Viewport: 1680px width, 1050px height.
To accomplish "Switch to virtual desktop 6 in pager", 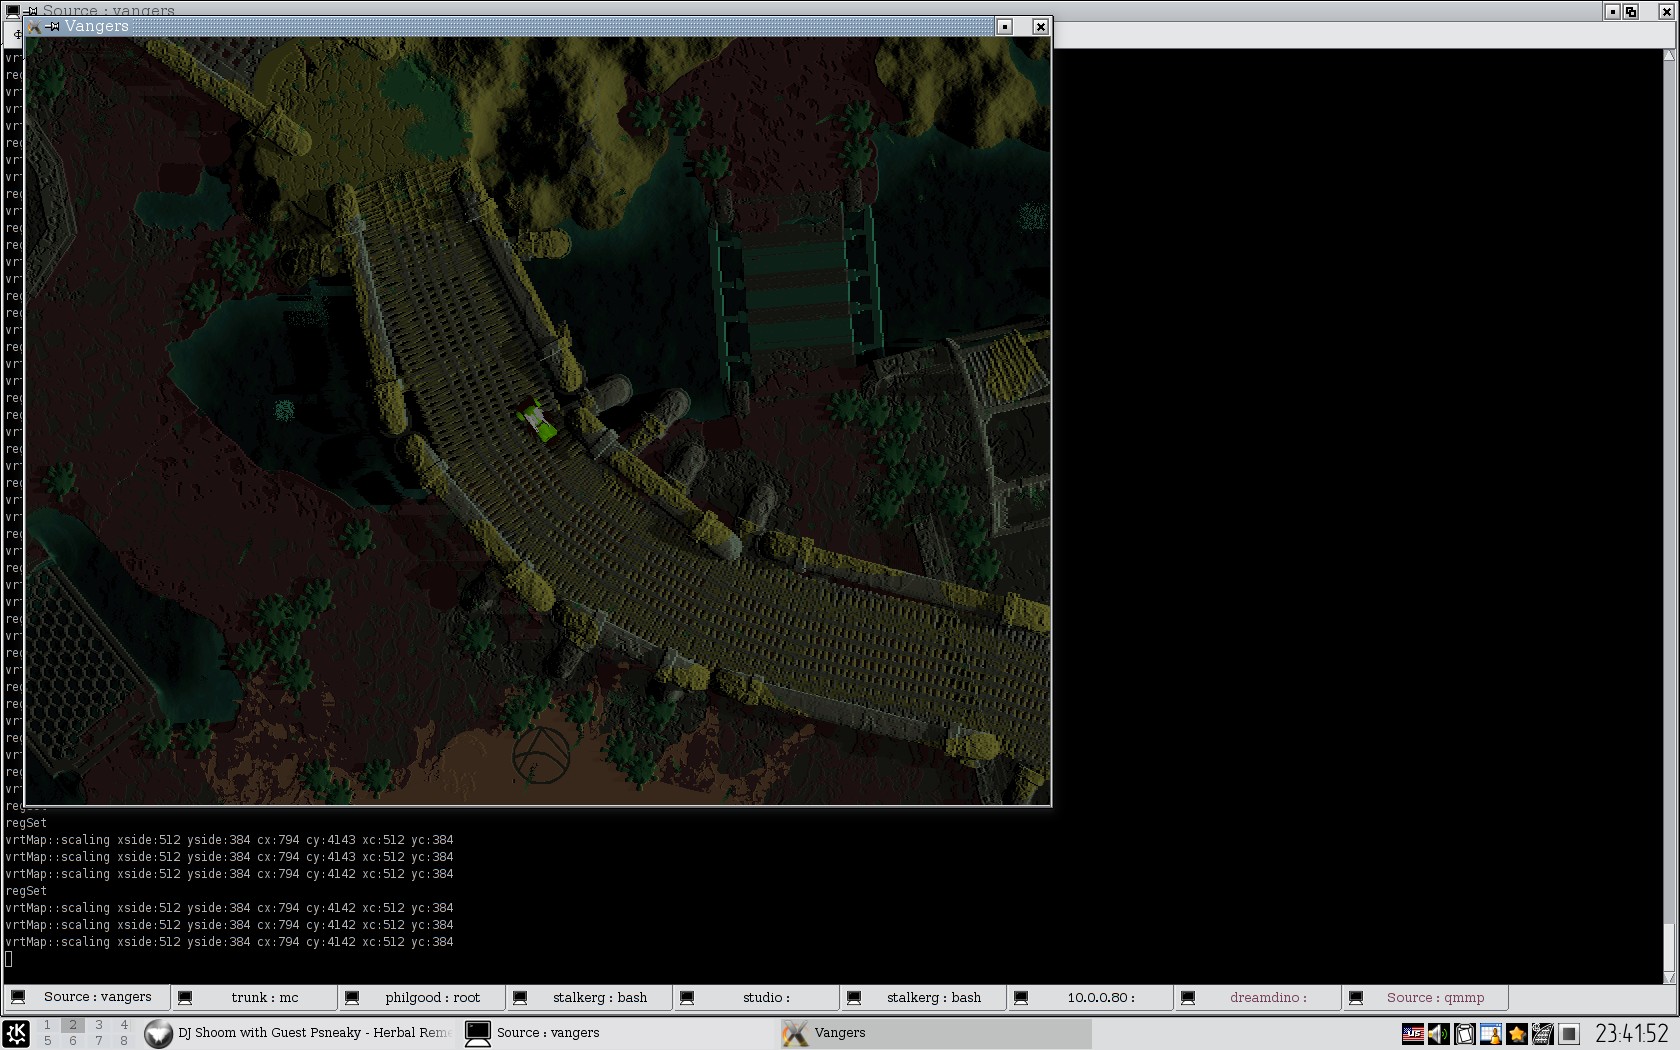I will point(73,1041).
